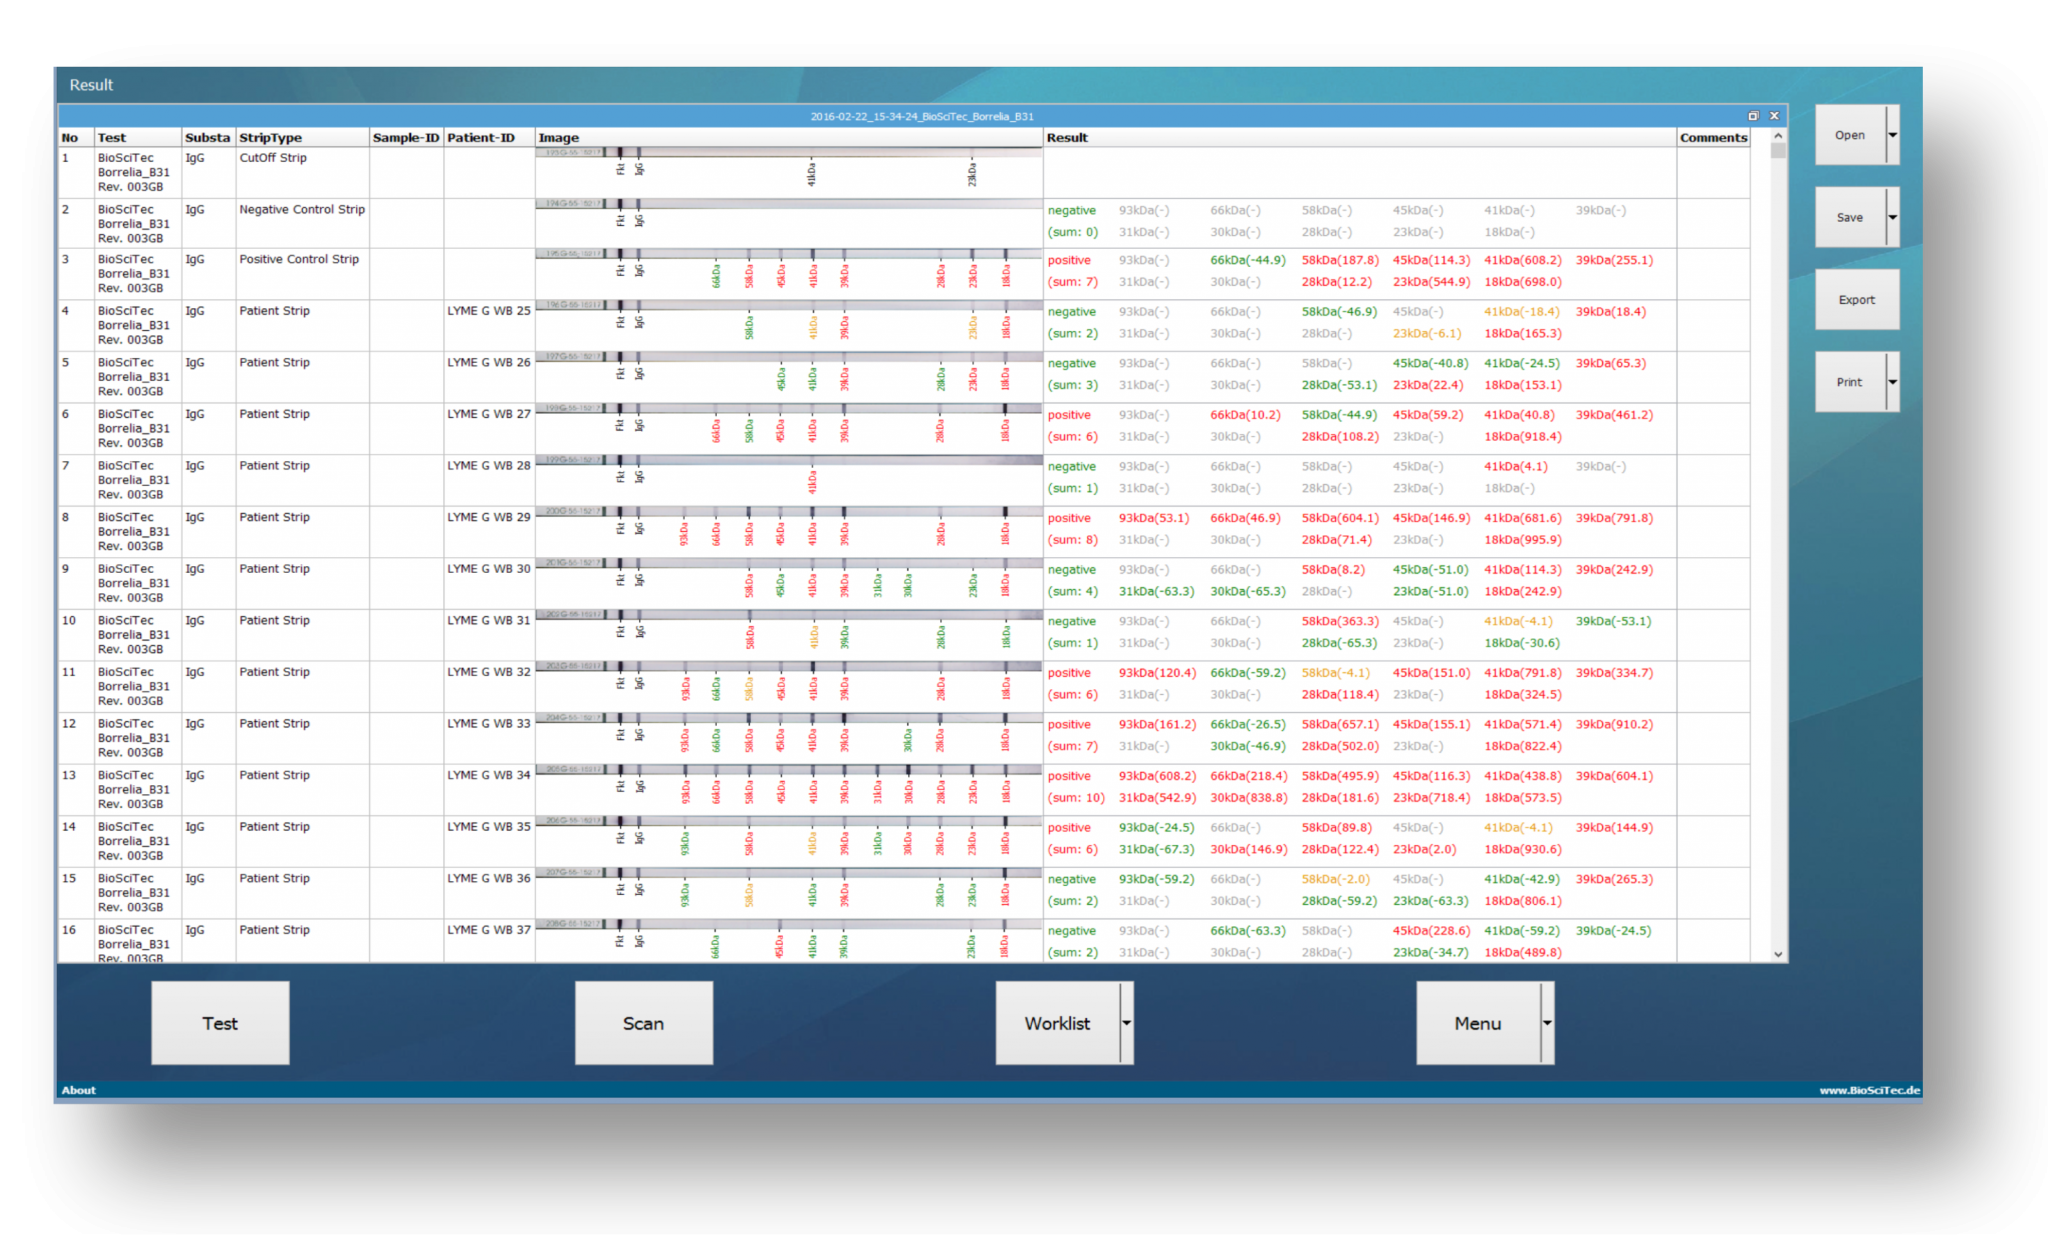Screen dimensions: 2048x1235
Task: Visit the www.BioSciTec.de link
Action: [1869, 1090]
